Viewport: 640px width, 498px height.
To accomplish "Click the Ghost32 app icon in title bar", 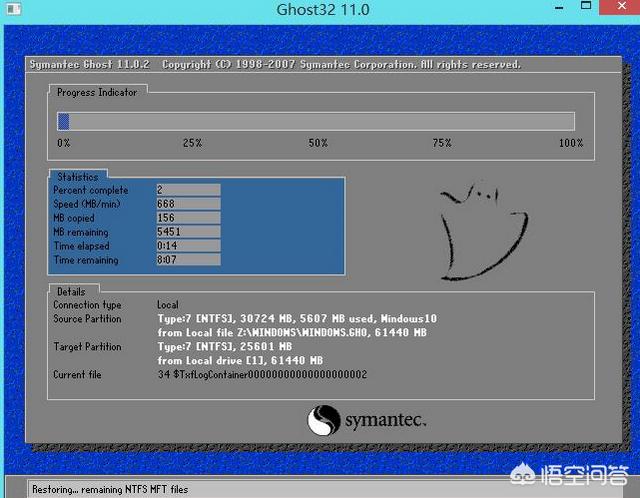I will pos(13,10).
